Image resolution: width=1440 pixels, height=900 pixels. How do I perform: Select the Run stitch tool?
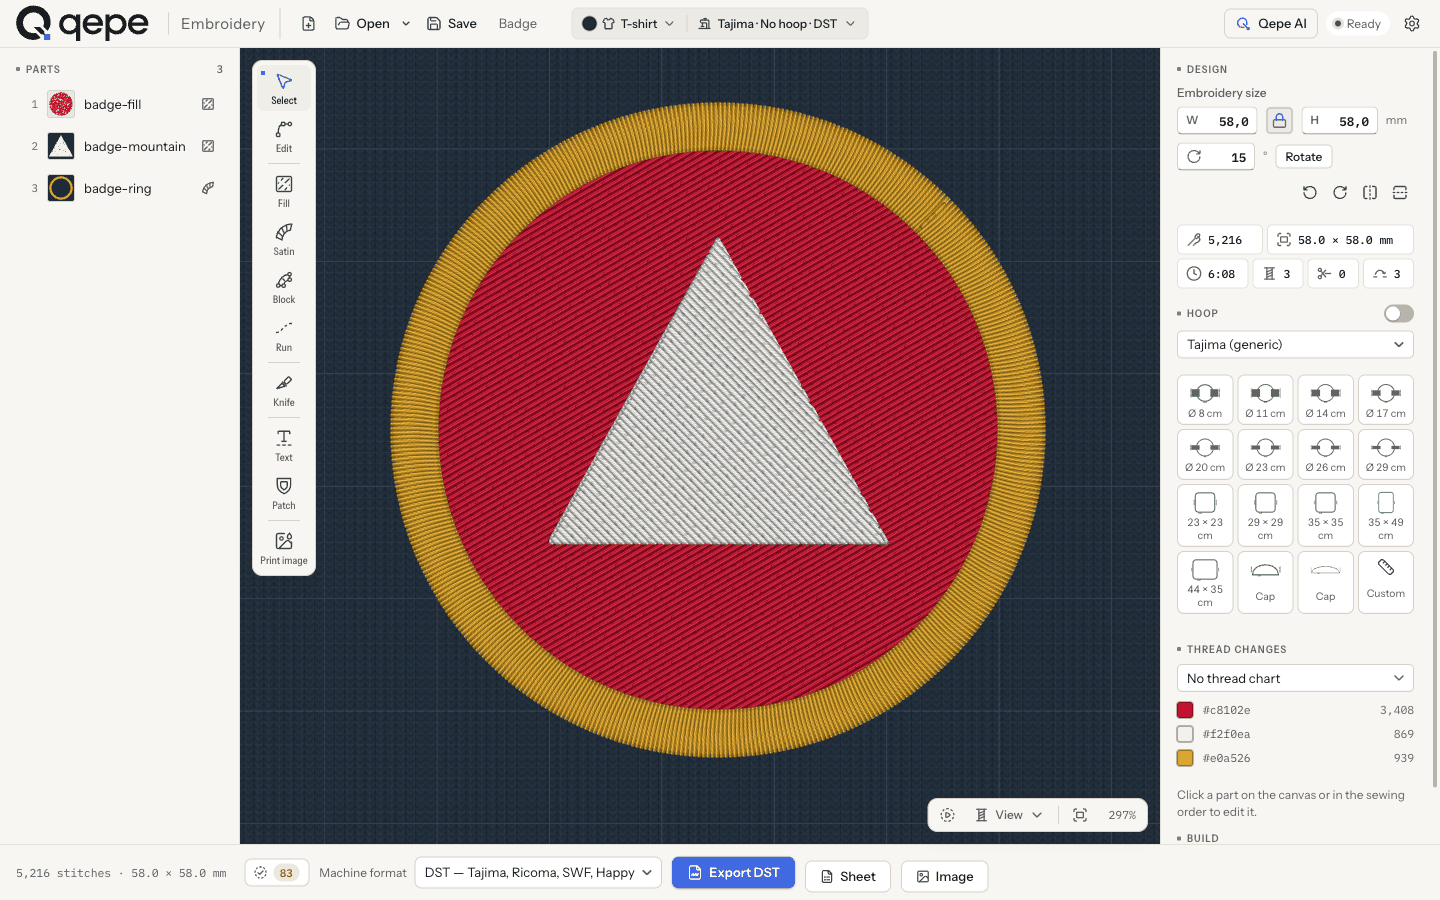tap(284, 335)
